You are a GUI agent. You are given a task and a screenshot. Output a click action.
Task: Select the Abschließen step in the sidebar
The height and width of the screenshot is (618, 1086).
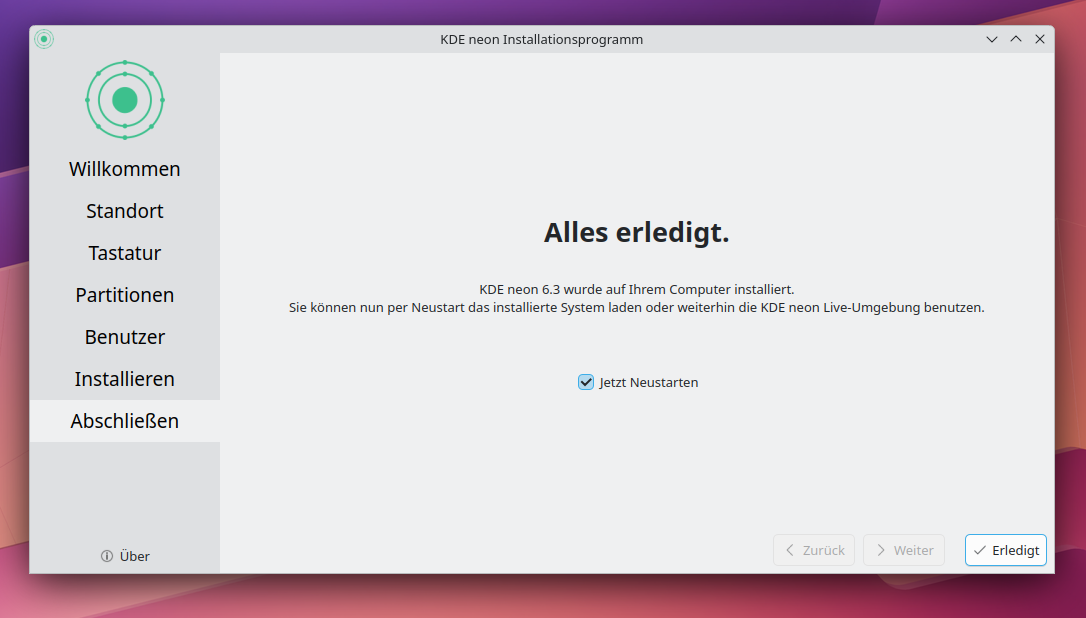pos(125,421)
